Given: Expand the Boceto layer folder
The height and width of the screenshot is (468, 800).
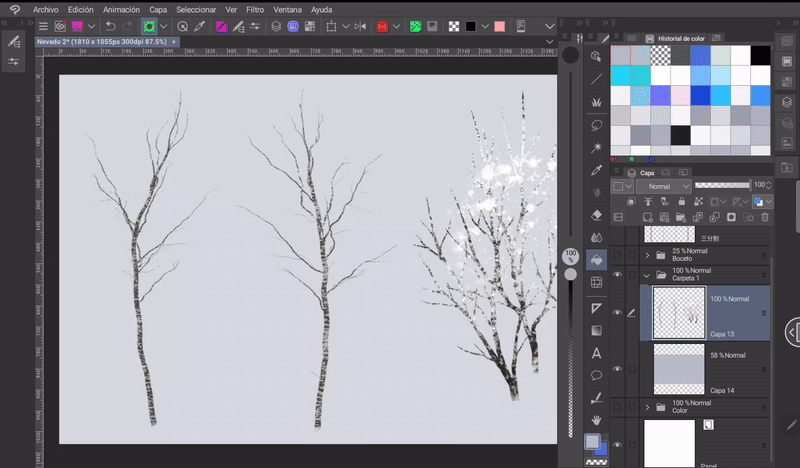Looking at the screenshot, I should [647, 254].
